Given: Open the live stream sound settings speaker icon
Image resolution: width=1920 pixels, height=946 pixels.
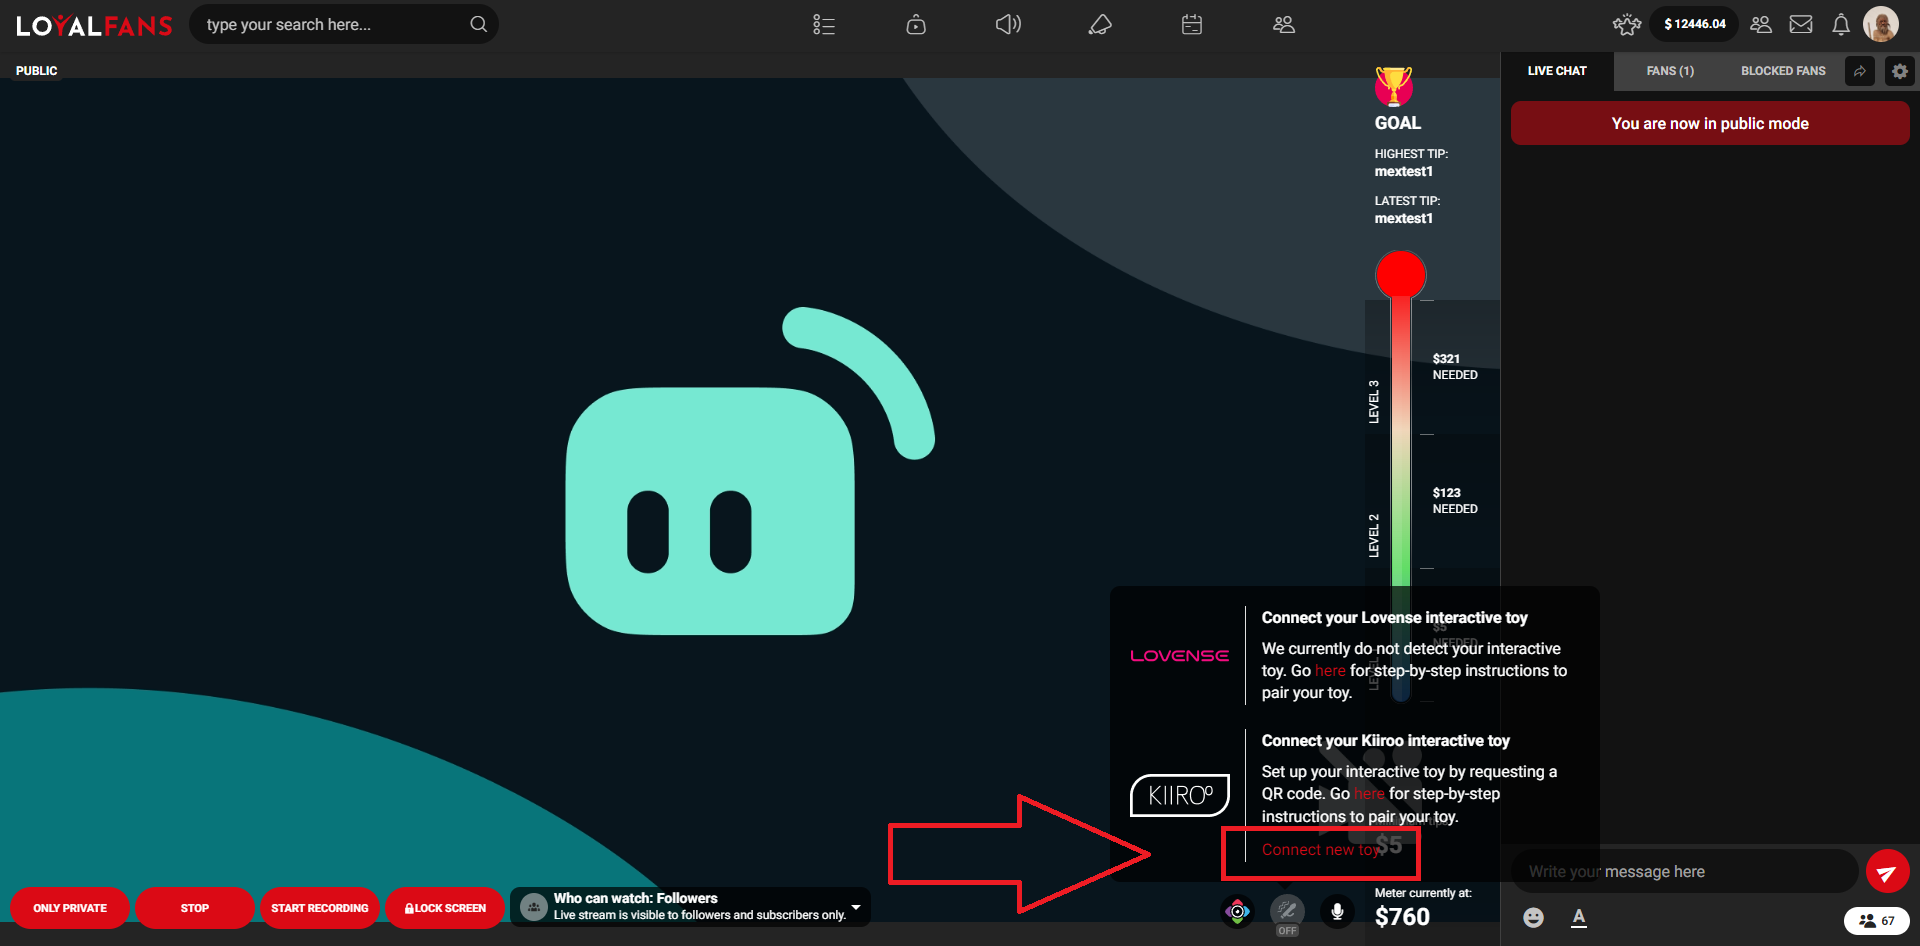Looking at the screenshot, I should click(x=1008, y=24).
